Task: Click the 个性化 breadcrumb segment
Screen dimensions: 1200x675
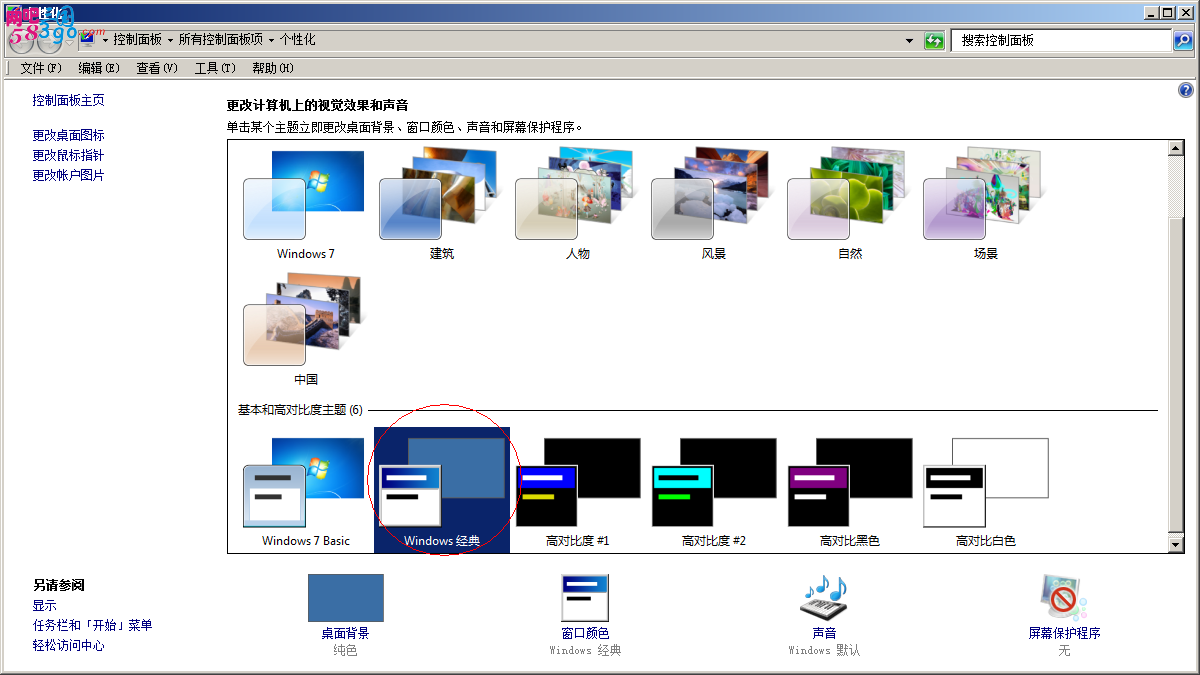Action: click(297, 40)
